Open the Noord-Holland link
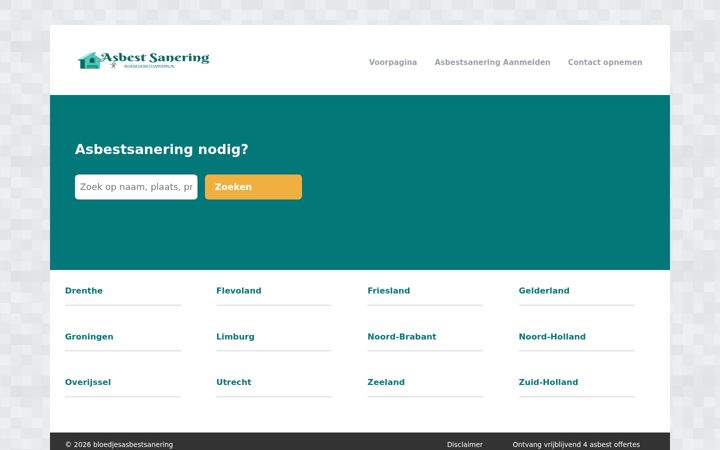Viewport: 720px width, 450px height. (x=552, y=337)
